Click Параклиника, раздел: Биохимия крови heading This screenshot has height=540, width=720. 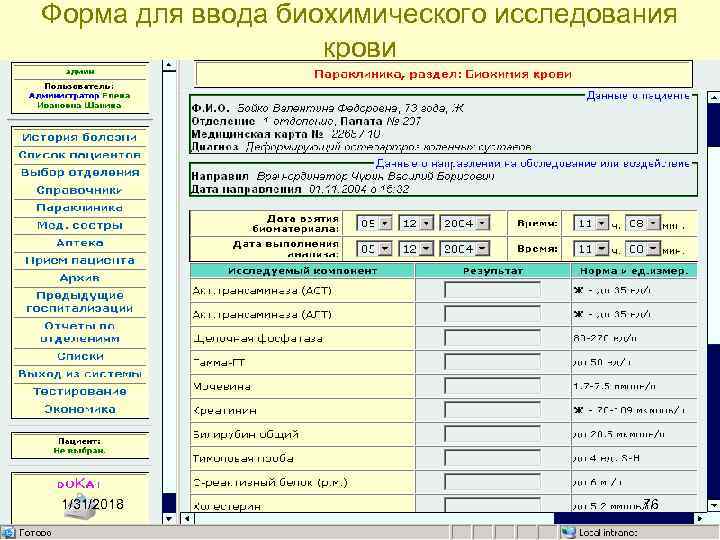click(443, 74)
